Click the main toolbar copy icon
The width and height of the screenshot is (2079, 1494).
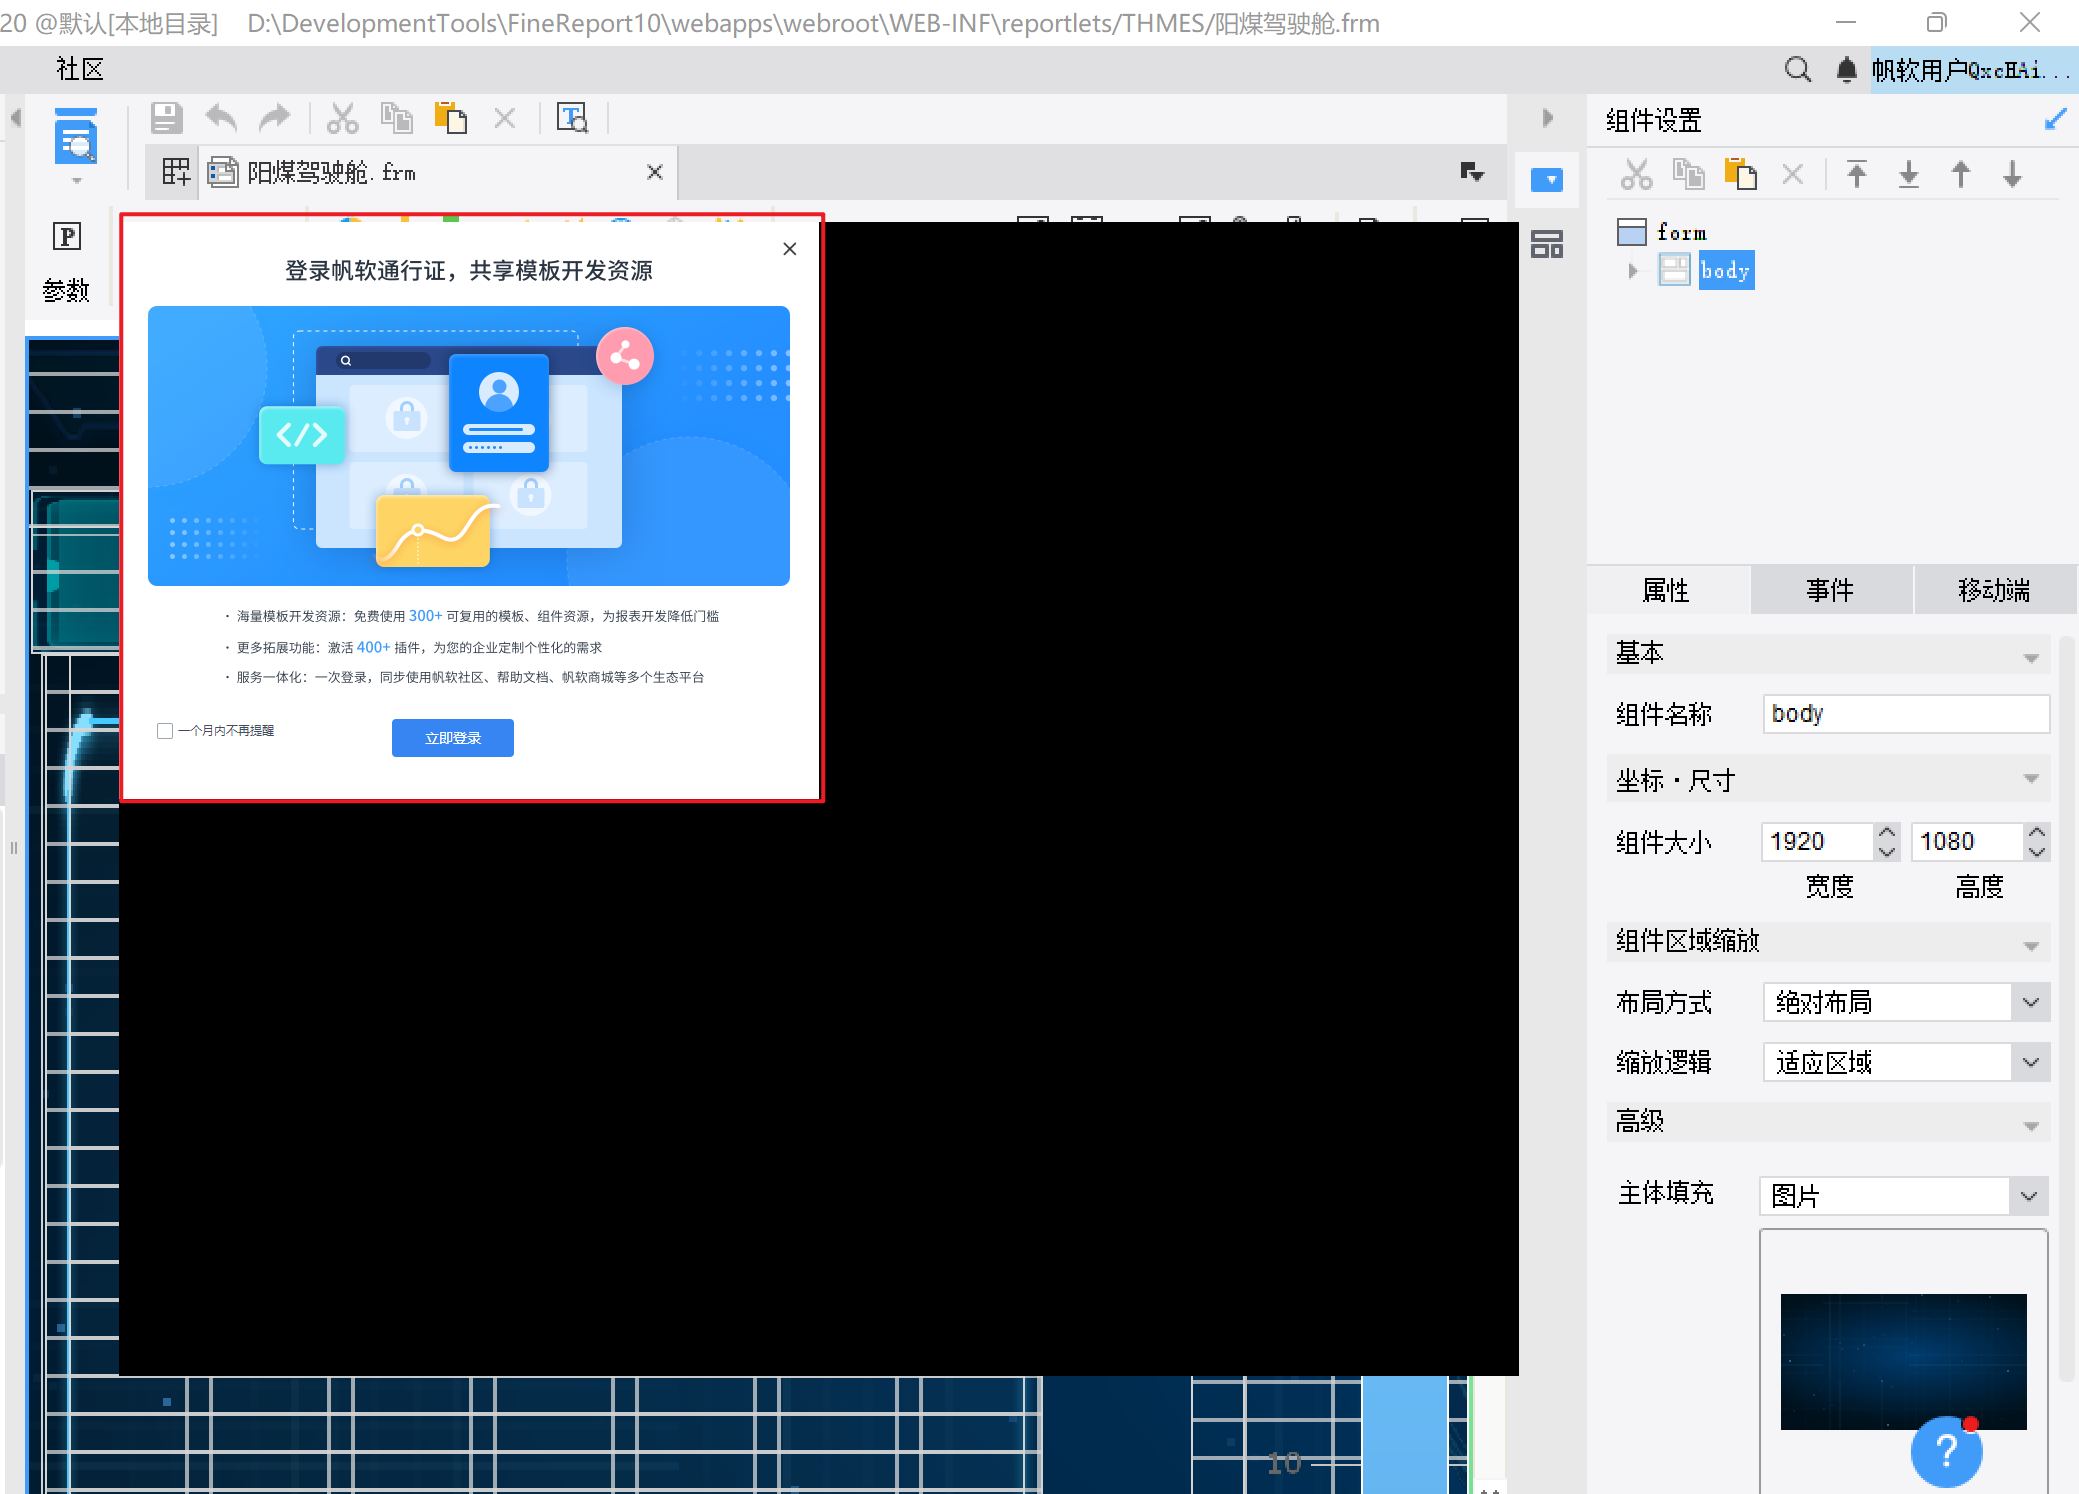[x=396, y=118]
